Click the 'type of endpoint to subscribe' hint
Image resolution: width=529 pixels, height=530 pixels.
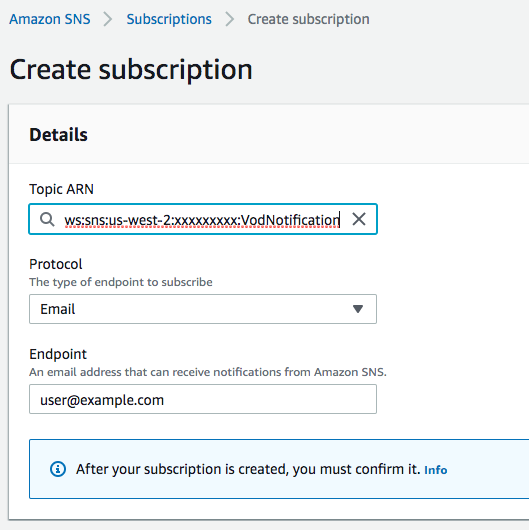click(121, 282)
